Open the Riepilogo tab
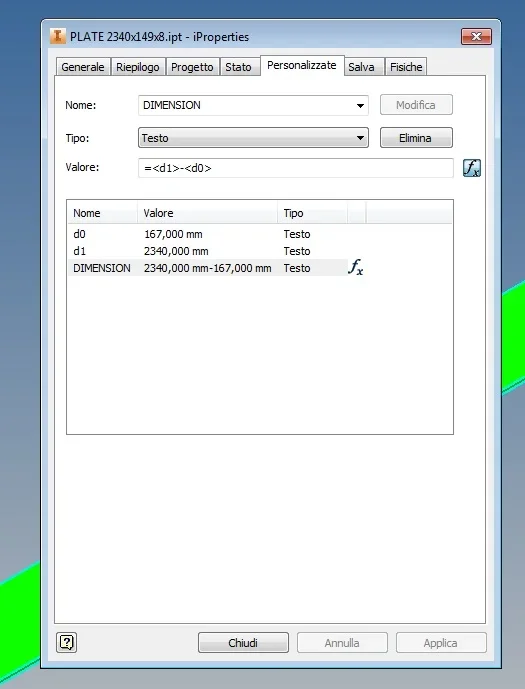The height and width of the screenshot is (689, 525). [x=138, y=67]
